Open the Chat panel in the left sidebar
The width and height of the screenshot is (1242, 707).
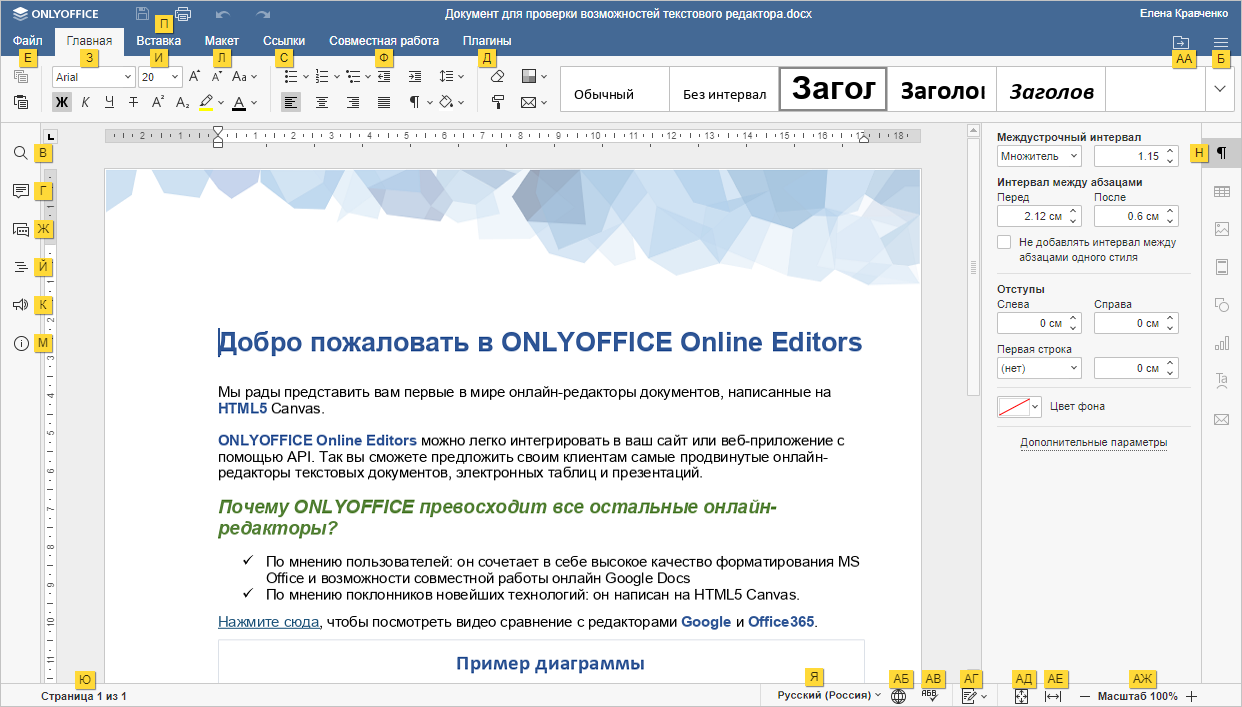coord(21,229)
